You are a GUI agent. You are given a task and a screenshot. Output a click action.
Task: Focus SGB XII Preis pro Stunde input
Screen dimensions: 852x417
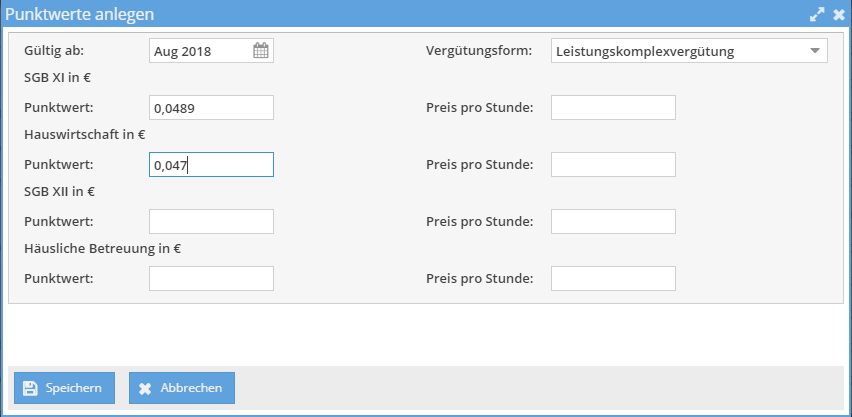pyautogui.click(x=613, y=221)
